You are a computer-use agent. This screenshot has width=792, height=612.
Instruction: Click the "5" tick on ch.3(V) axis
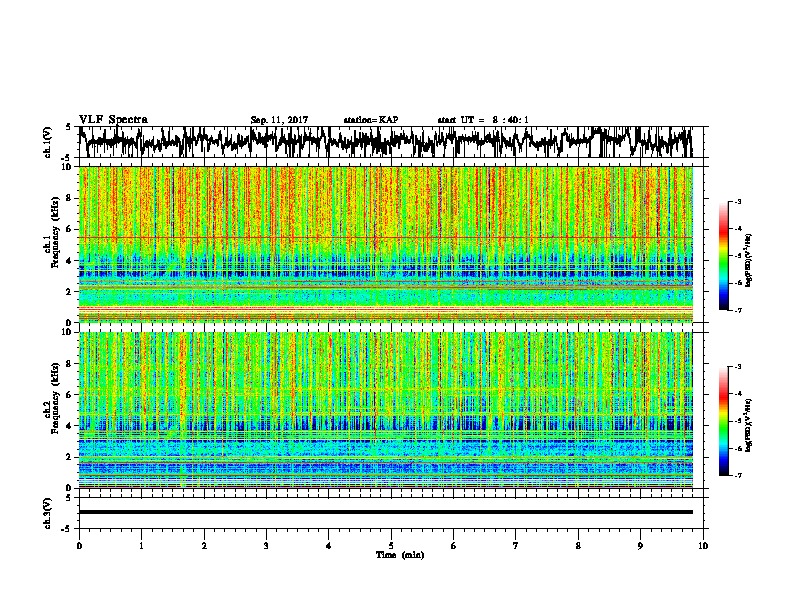(69, 498)
